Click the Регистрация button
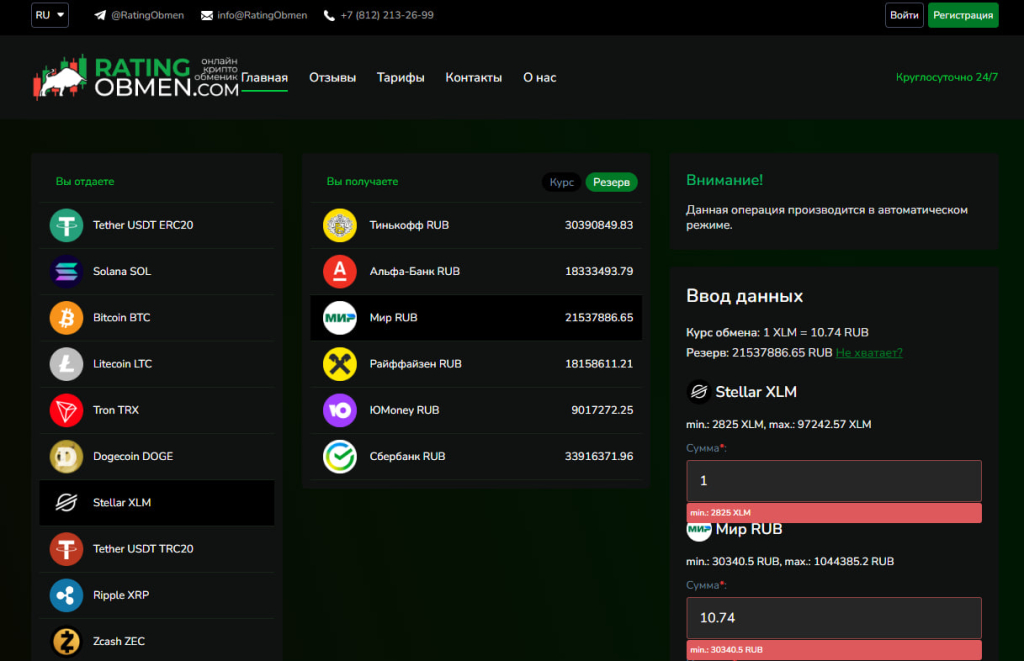The height and width of the screenshot is (661, 1024). click(x=963, y=15)
